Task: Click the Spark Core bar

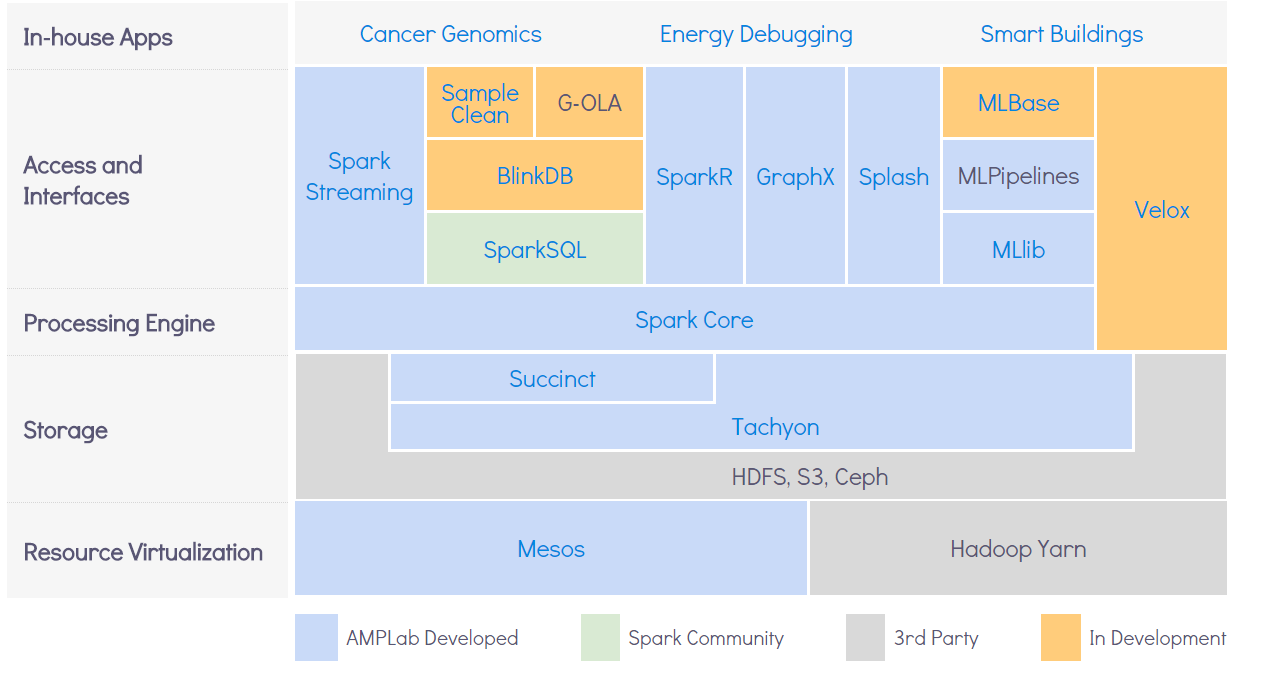Action: (x=694, y=319)
